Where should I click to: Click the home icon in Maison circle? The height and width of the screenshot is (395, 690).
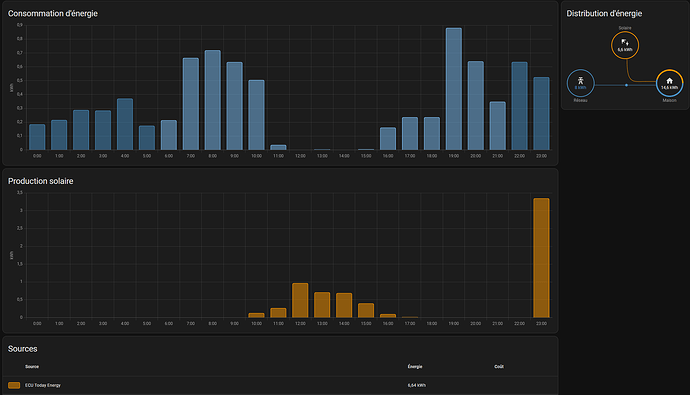(669, 80)
